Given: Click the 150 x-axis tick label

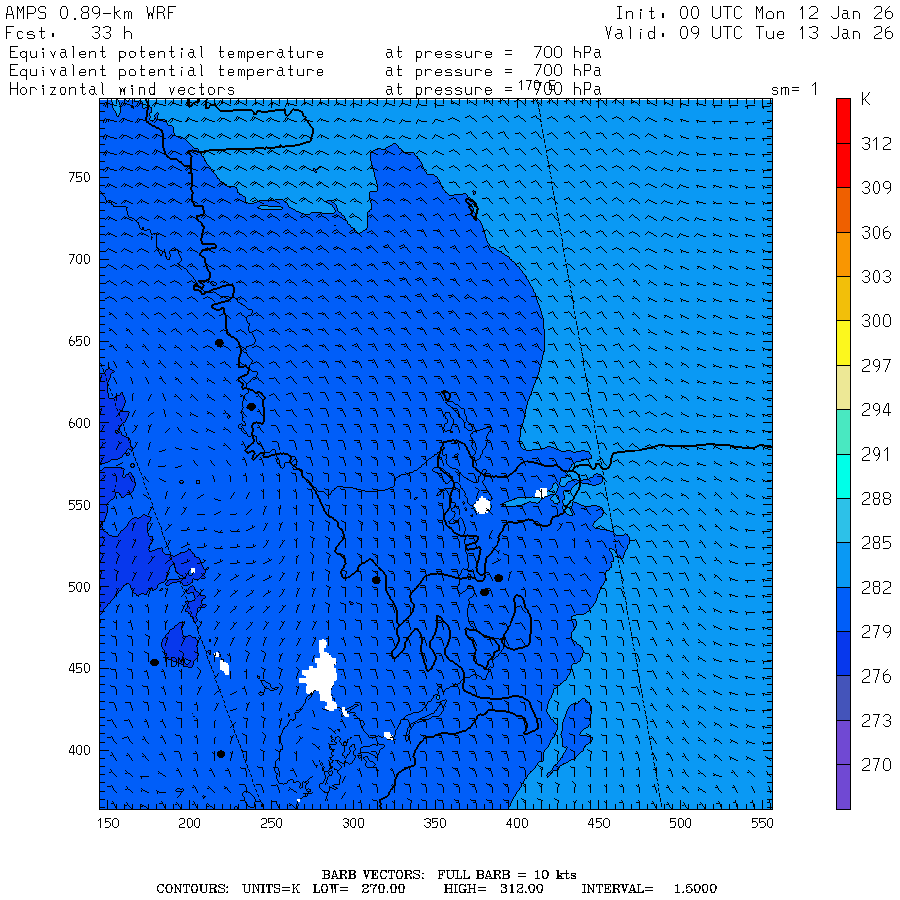Looking at the screenshot, I should pos(108,823).
